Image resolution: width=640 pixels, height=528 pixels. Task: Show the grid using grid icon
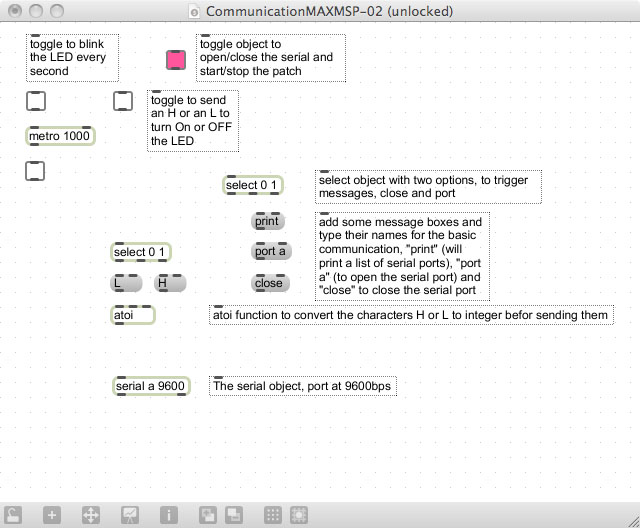coord(272,515)
